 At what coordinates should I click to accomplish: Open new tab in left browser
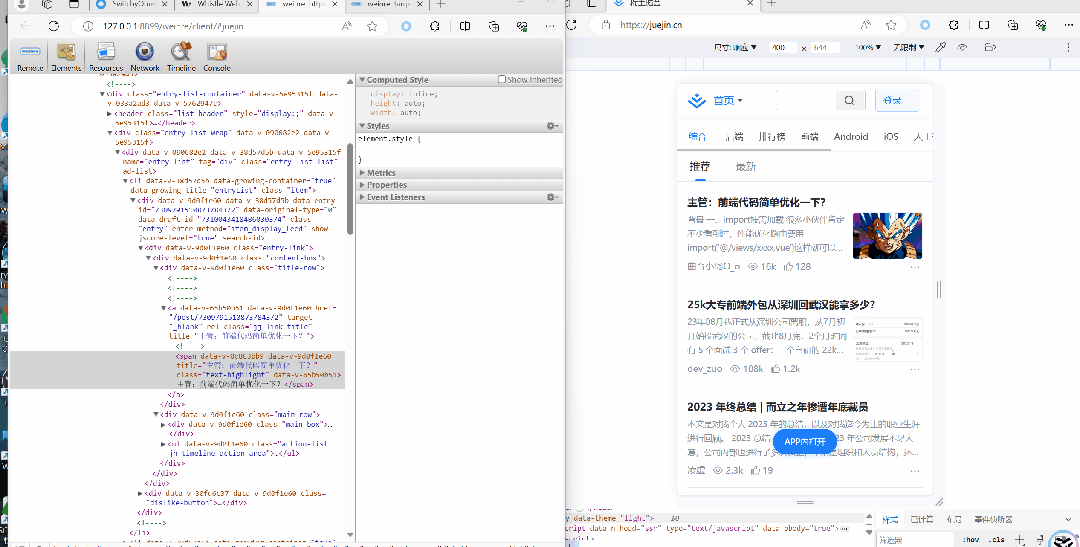tap(441, 5)
